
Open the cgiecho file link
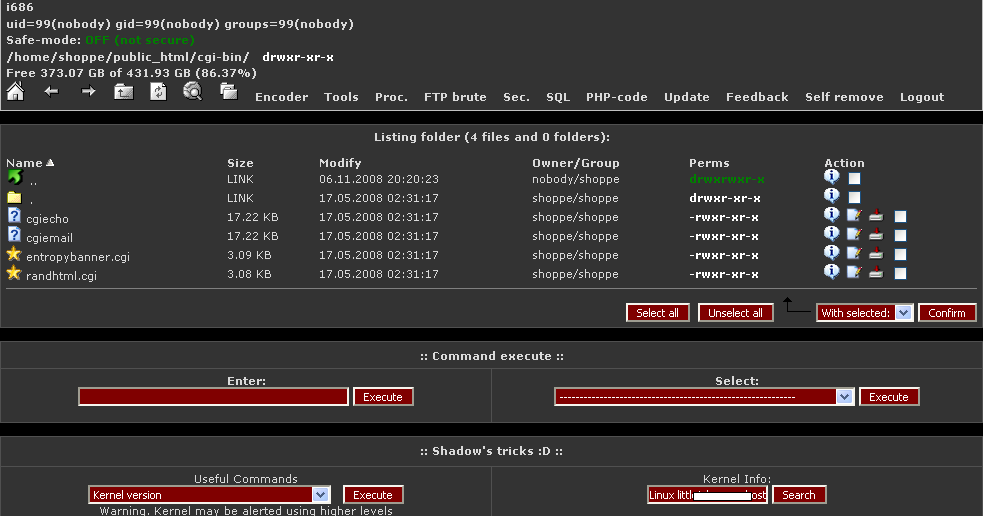pos(47,219)
